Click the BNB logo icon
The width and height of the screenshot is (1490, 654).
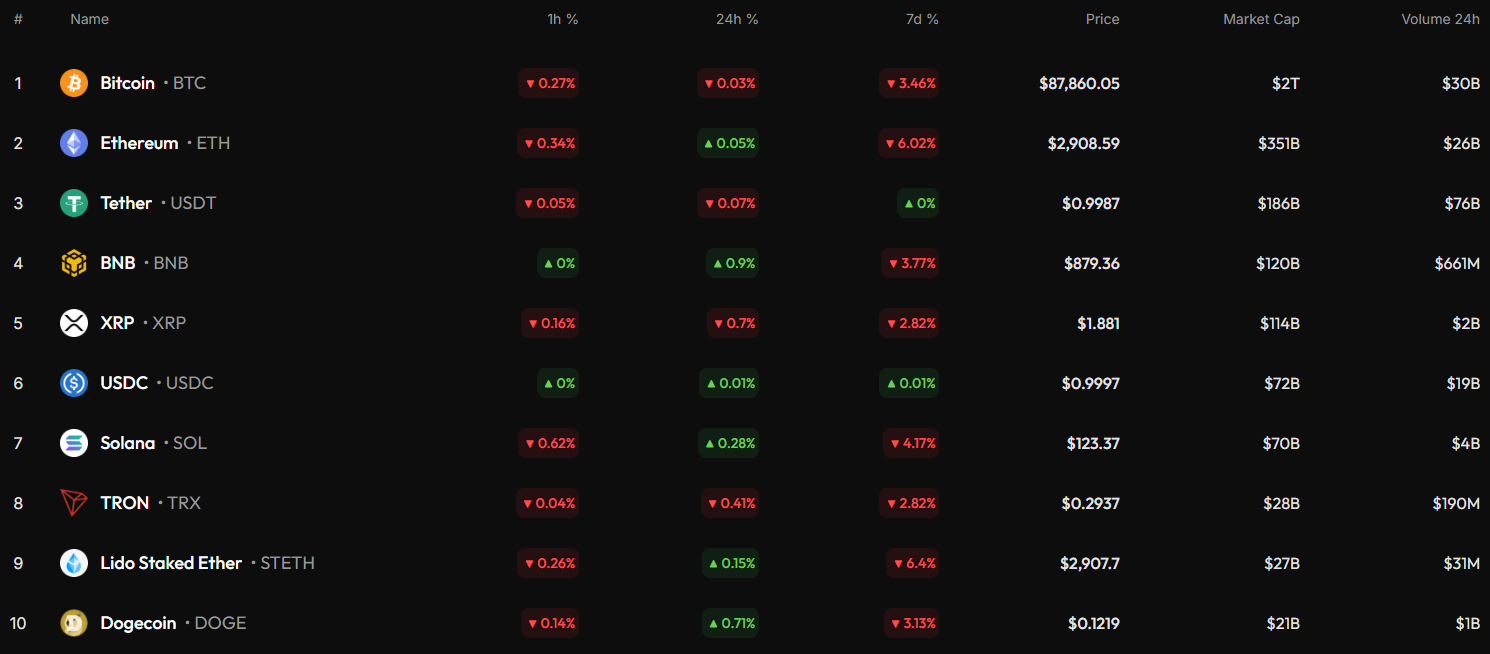point(74,263)
